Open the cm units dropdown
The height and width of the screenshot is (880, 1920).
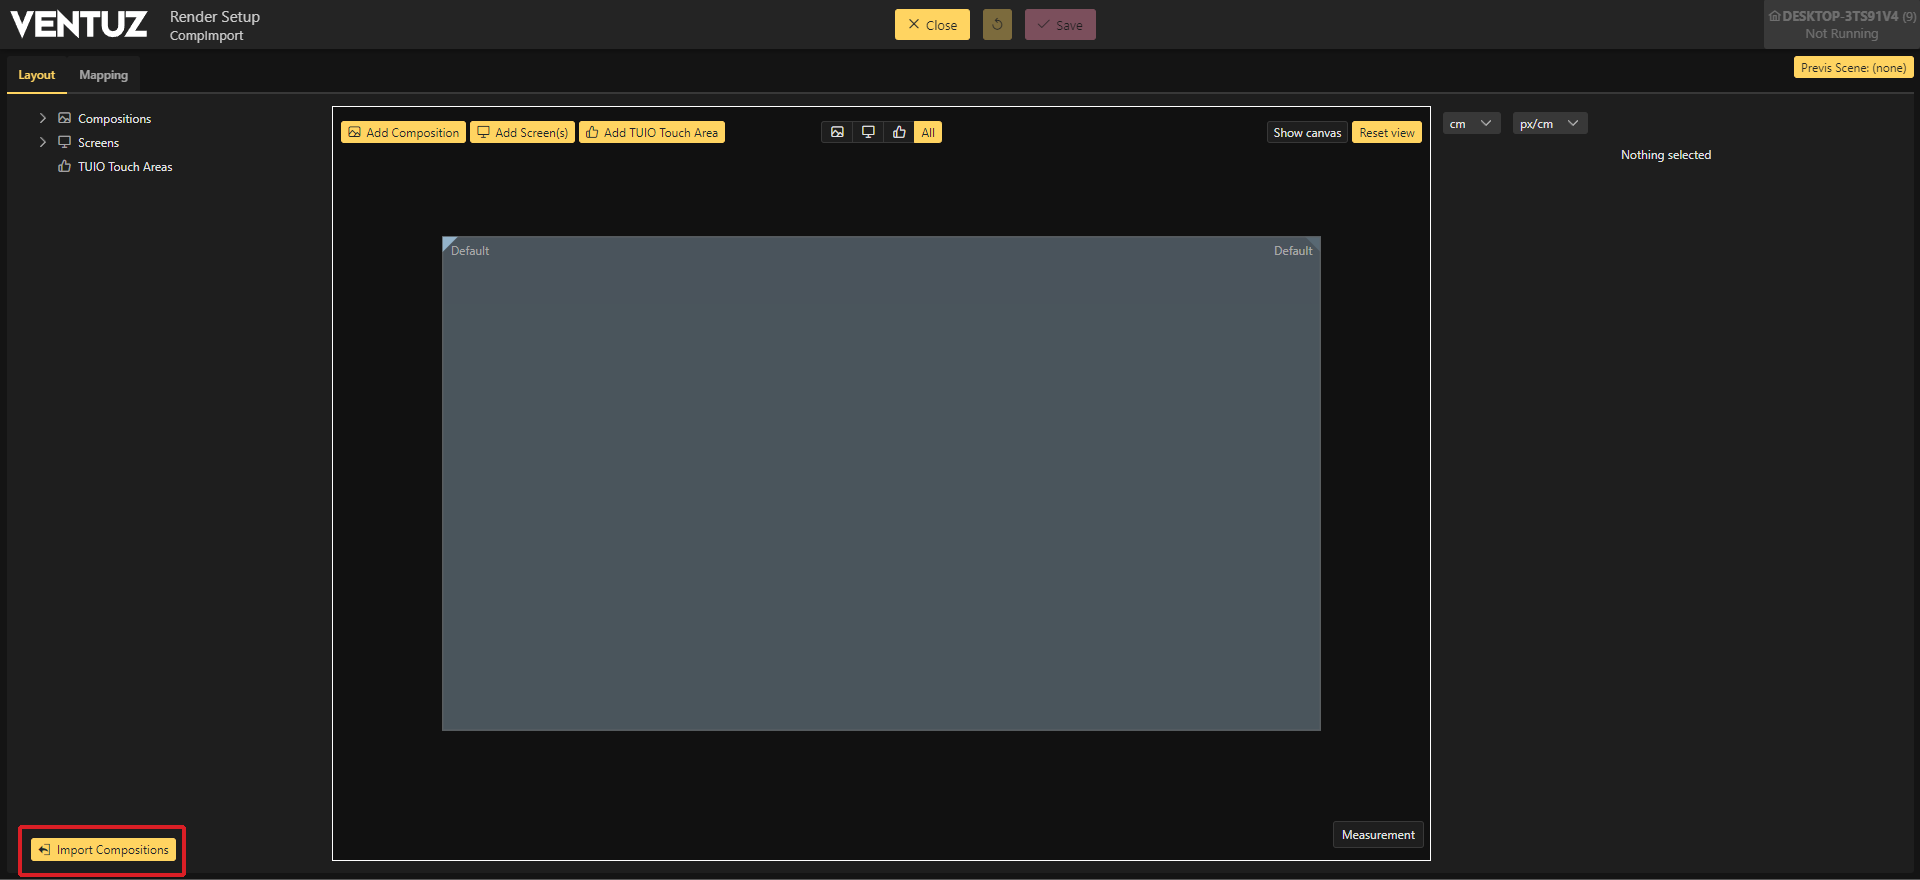click(x=1471, y=124)
